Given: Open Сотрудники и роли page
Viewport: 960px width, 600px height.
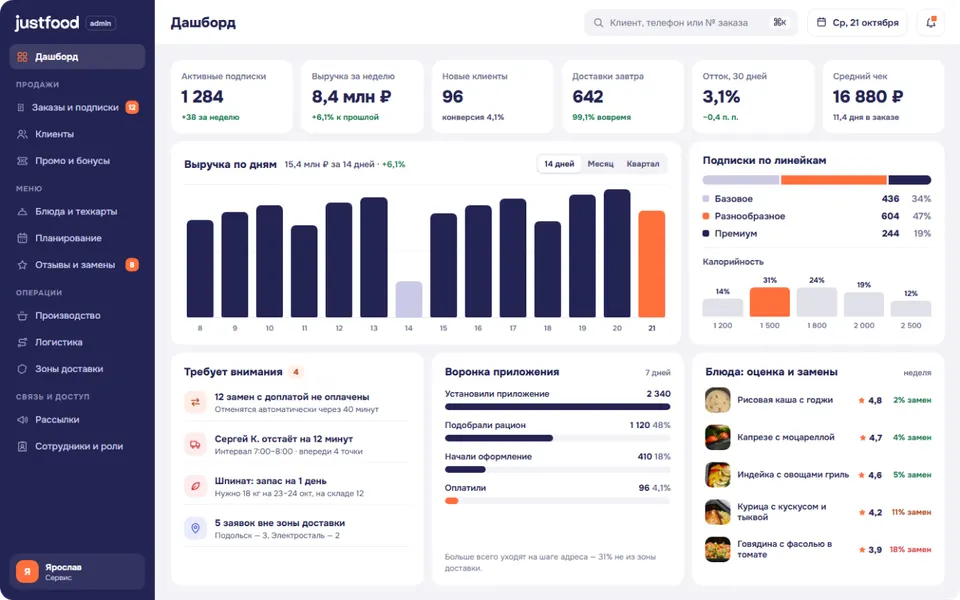Looking at the screenshot, I should coord(77,447).
